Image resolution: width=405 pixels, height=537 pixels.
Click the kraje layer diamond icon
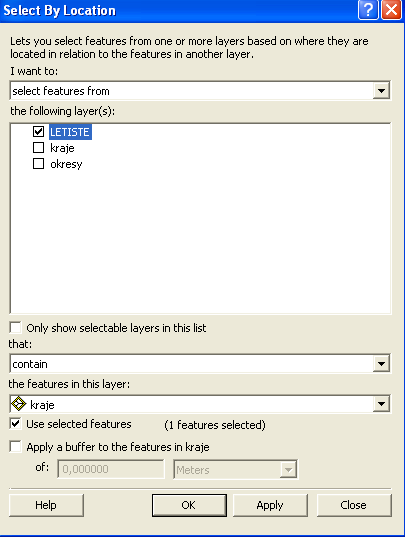tap(18, 404)
